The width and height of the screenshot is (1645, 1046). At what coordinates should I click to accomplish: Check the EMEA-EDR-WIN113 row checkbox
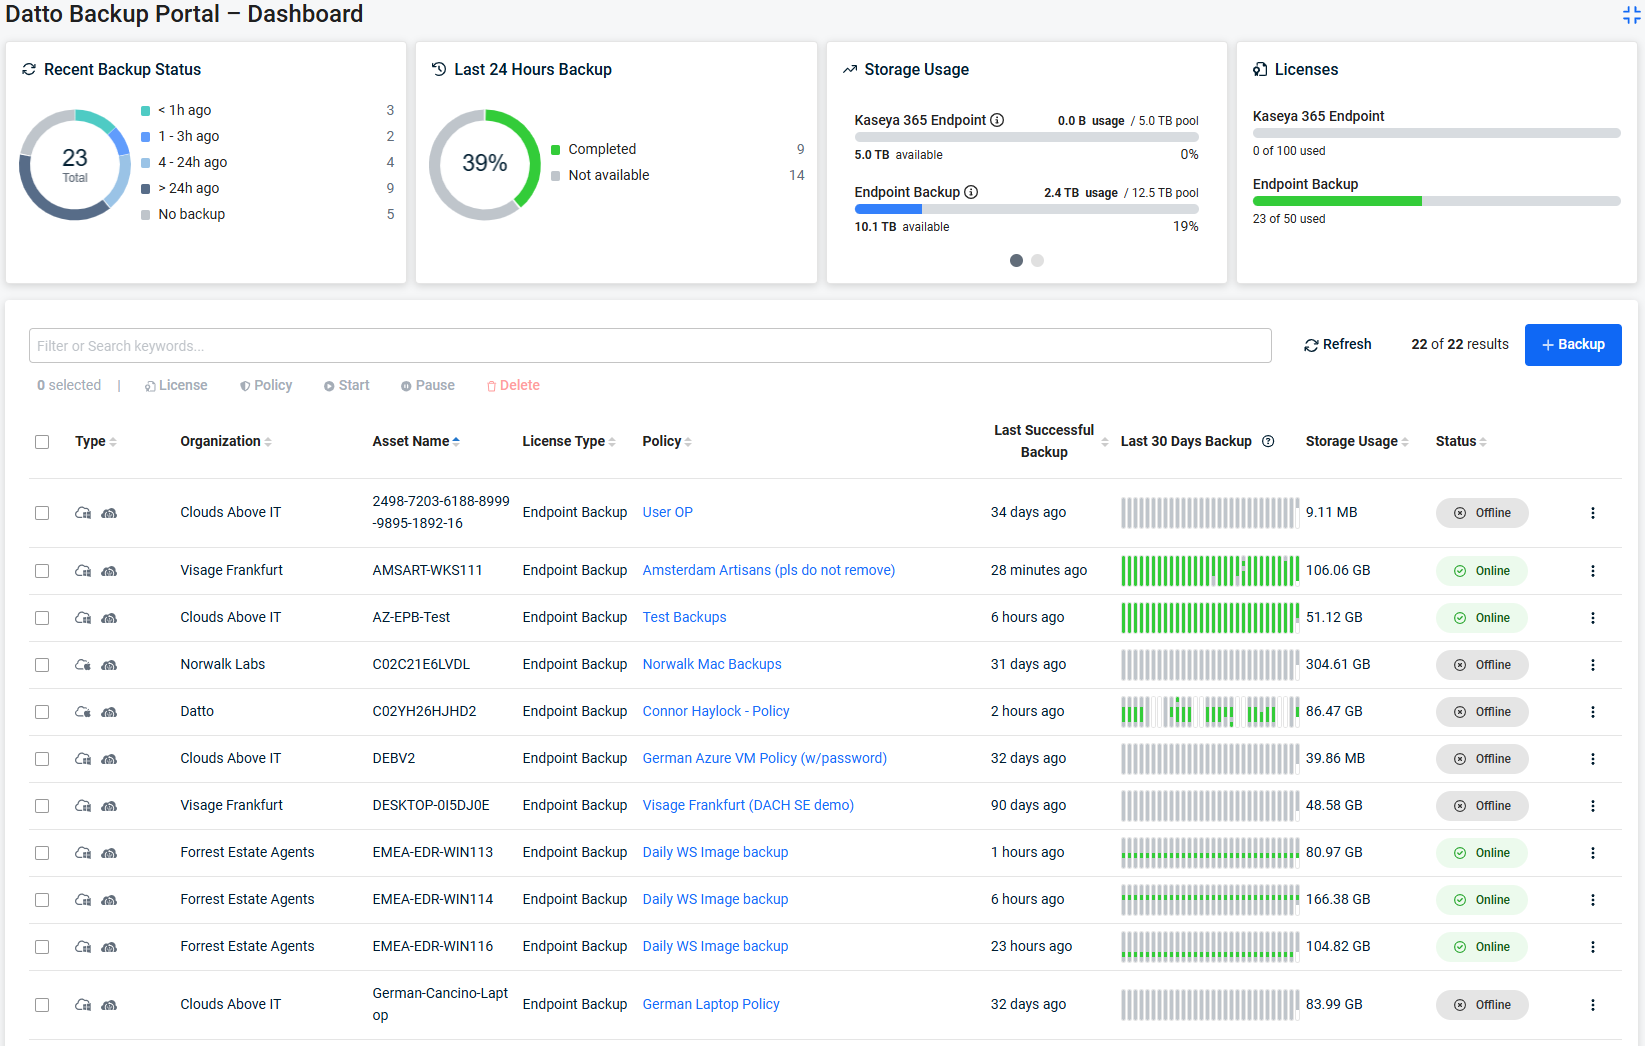point(42,853)
